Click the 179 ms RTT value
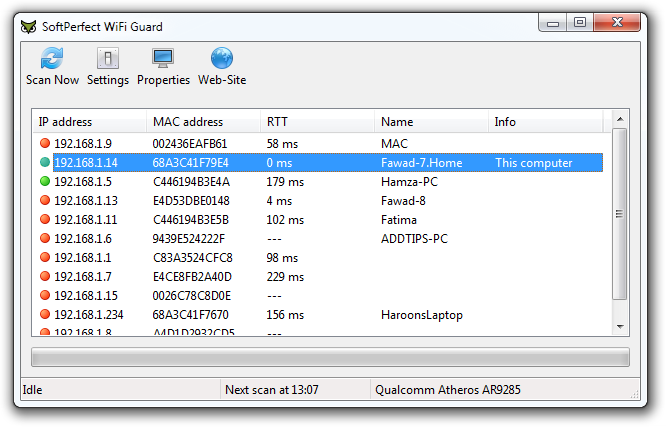The image size is (666, 427). [285, 182]
